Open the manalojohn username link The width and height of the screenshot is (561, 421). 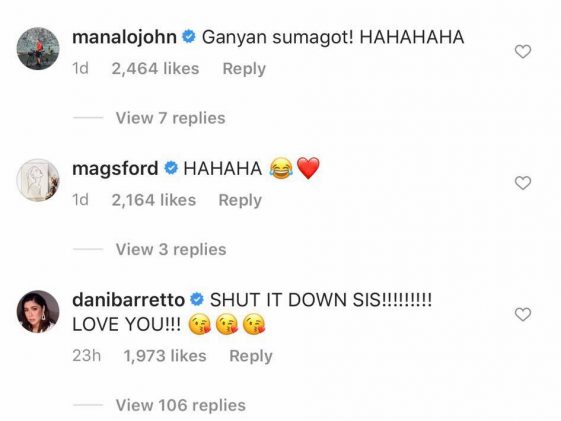tap(125, 37)
